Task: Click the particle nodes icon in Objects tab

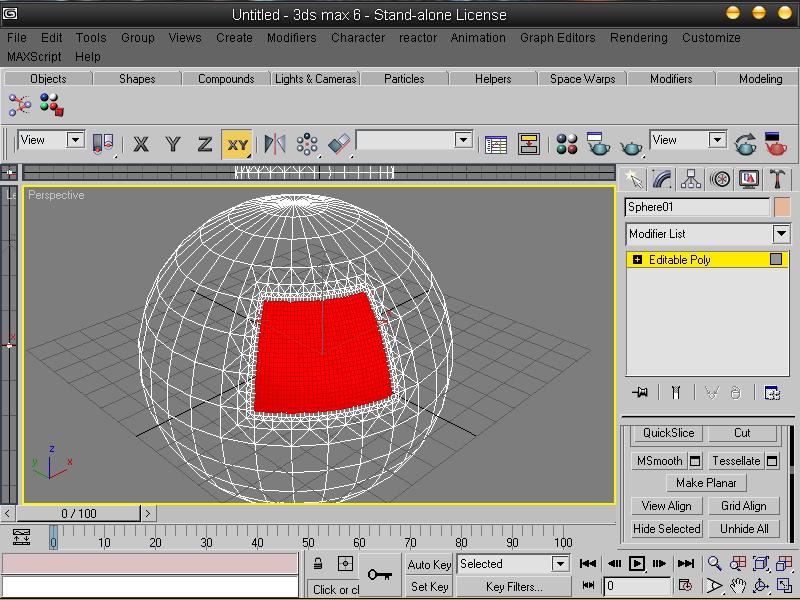Action: click(19, 105)
